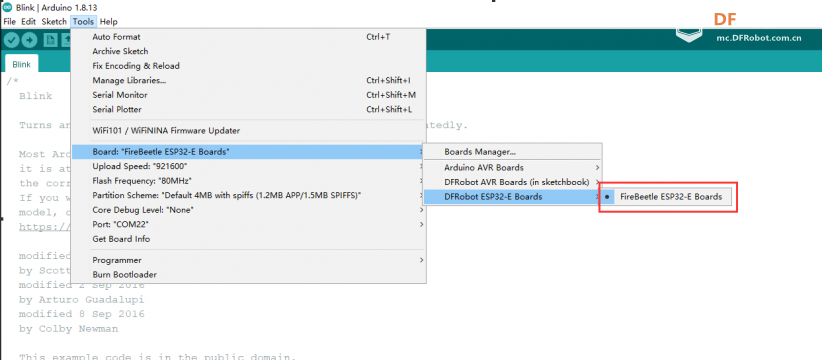The height and width of the screenshot is (360, 822).
Task: Launch the Serial Monitor
Action: [x=248, y=95]
